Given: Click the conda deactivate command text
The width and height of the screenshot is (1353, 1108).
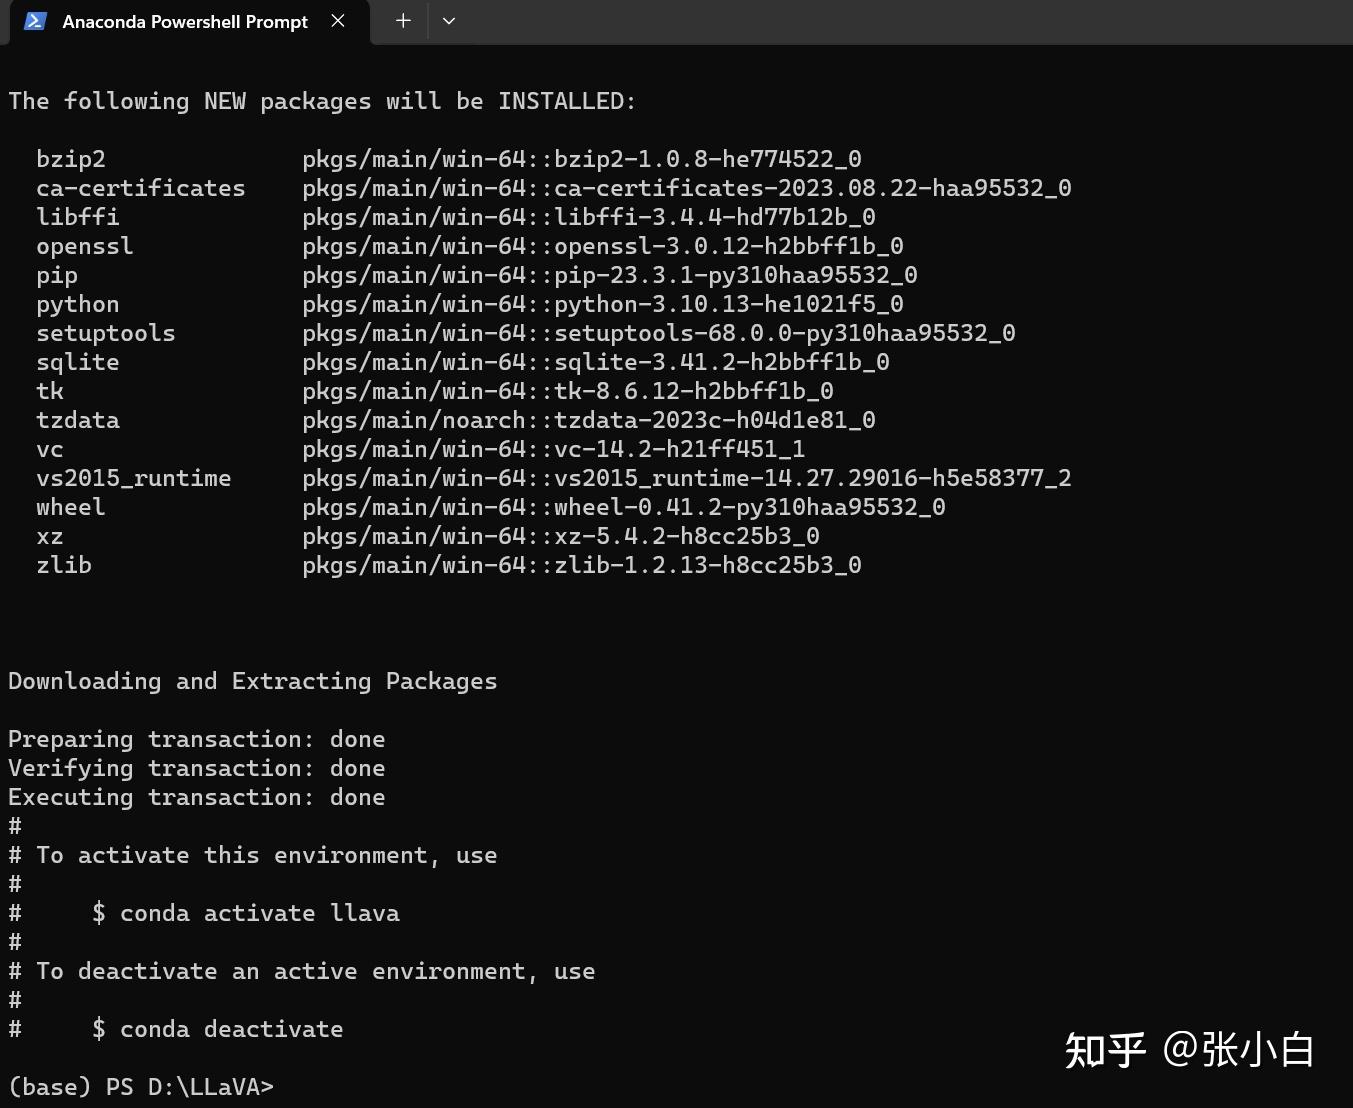Looking at the screenshot, I should pyautogui.click(x=231, y=1028).
